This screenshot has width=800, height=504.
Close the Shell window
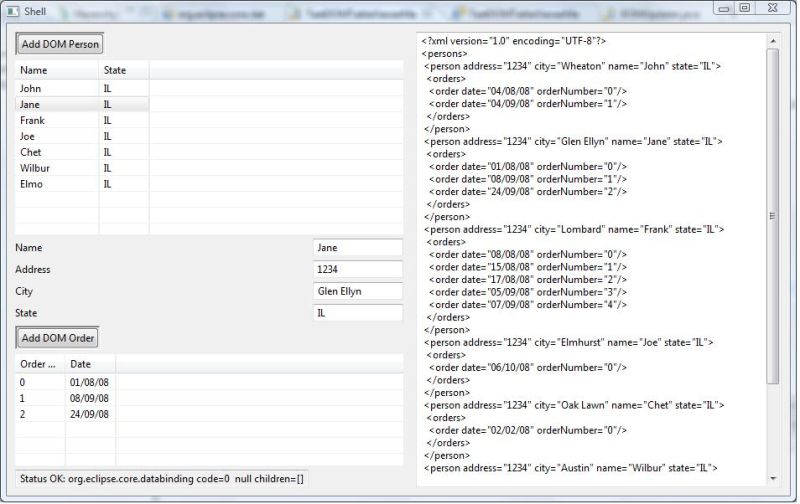click(x=773, y=8)
